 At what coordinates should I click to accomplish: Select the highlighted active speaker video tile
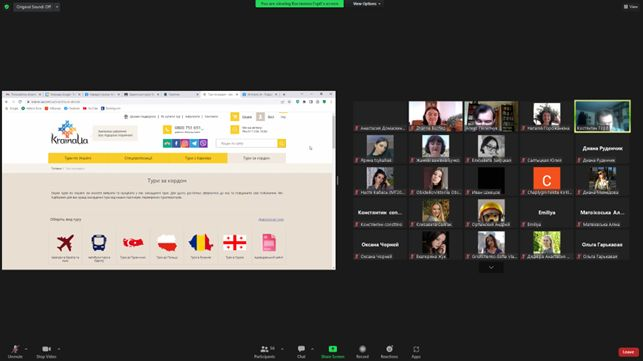click(x=602, y=116)
